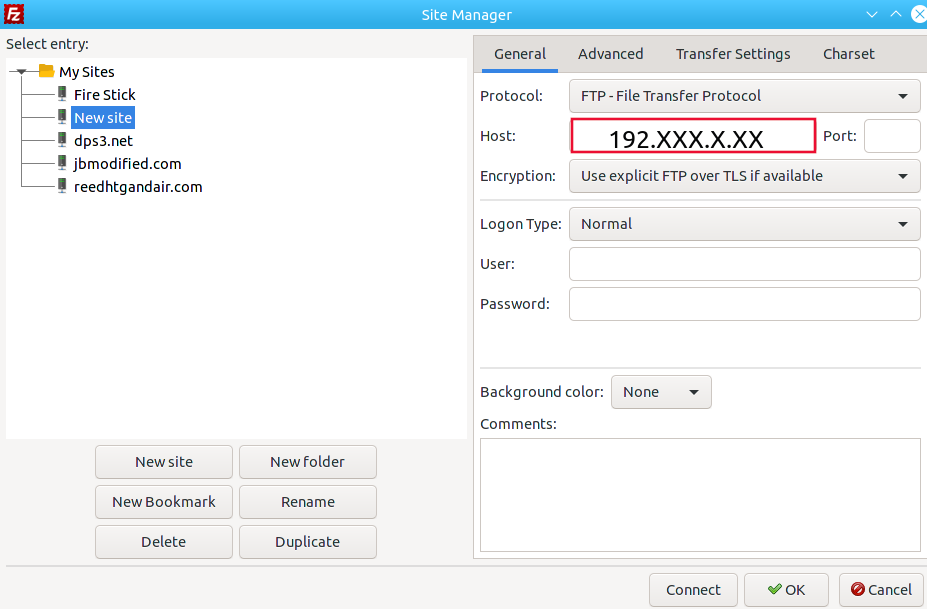This screenshot has width=927, height=609.
Task: Click the My Sites folder icon
Action: pos(47,71)
